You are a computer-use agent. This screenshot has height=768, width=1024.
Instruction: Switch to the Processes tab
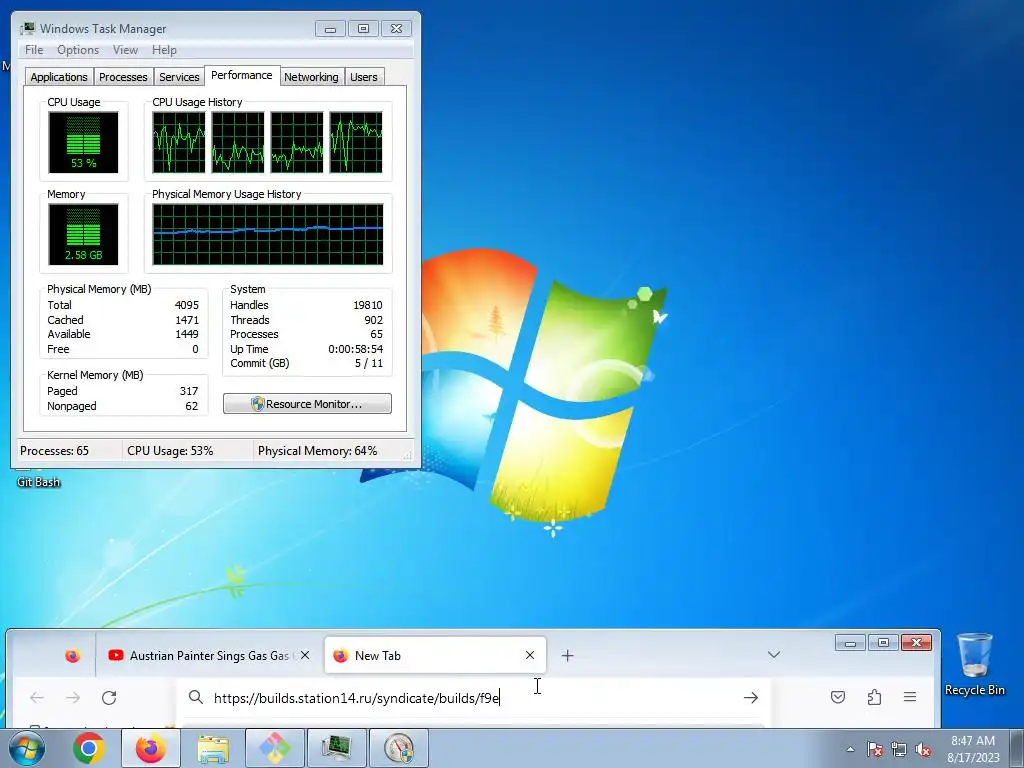(123, 77)
